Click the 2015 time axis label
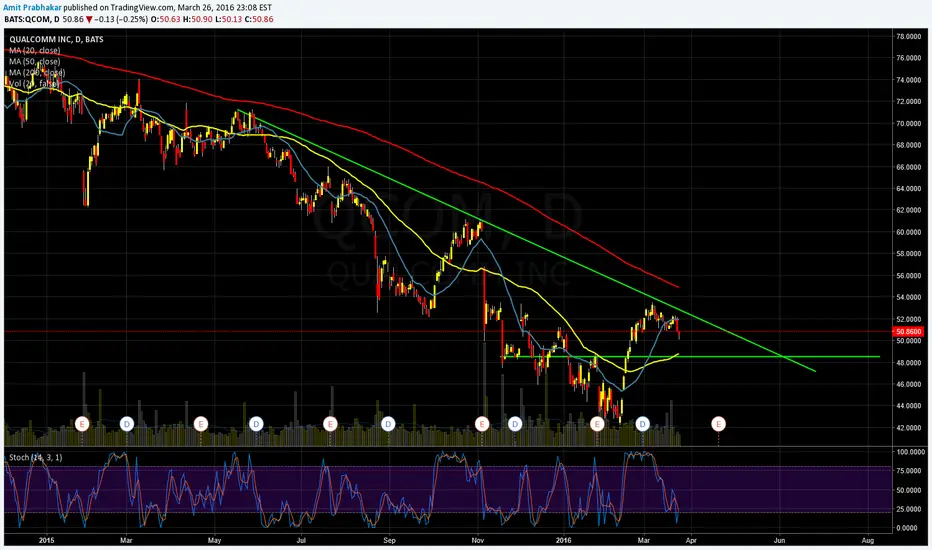The height and width of the screenshot is (550, 932). (46, 540)
